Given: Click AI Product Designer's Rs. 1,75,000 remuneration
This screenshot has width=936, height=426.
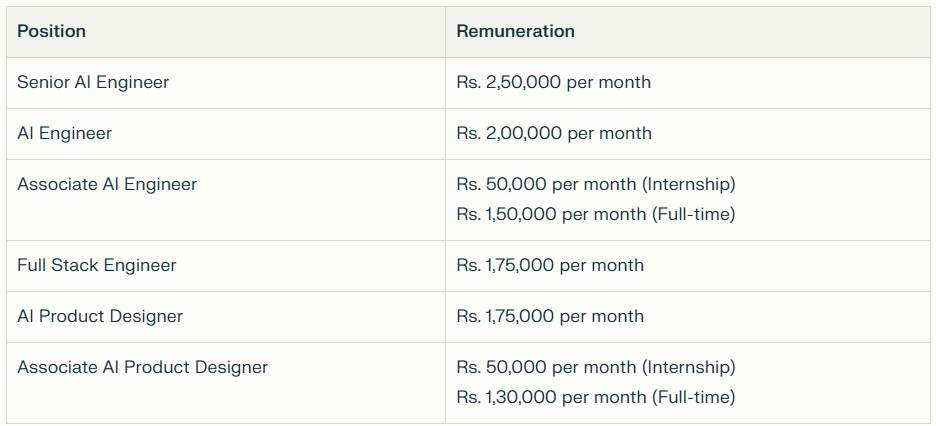Looking at the screenshot, I should click(x=550, y=316).
